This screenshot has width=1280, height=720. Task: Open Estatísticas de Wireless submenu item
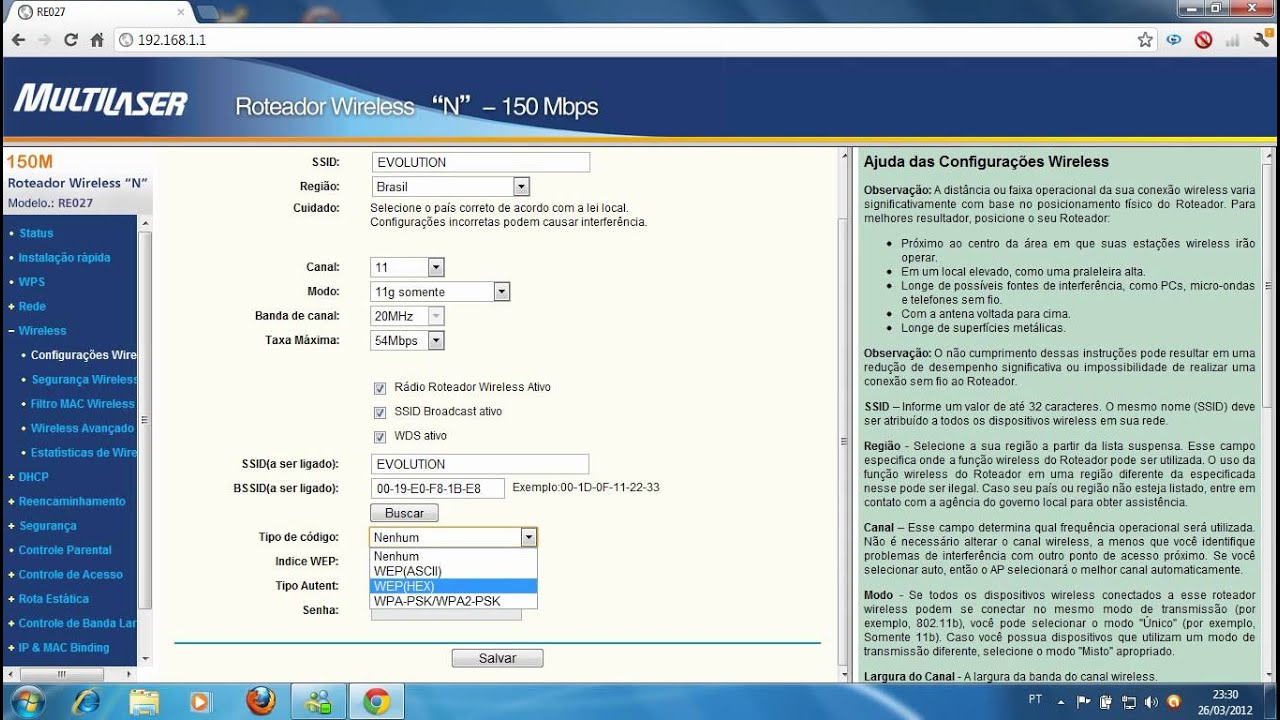click(84, 452)
